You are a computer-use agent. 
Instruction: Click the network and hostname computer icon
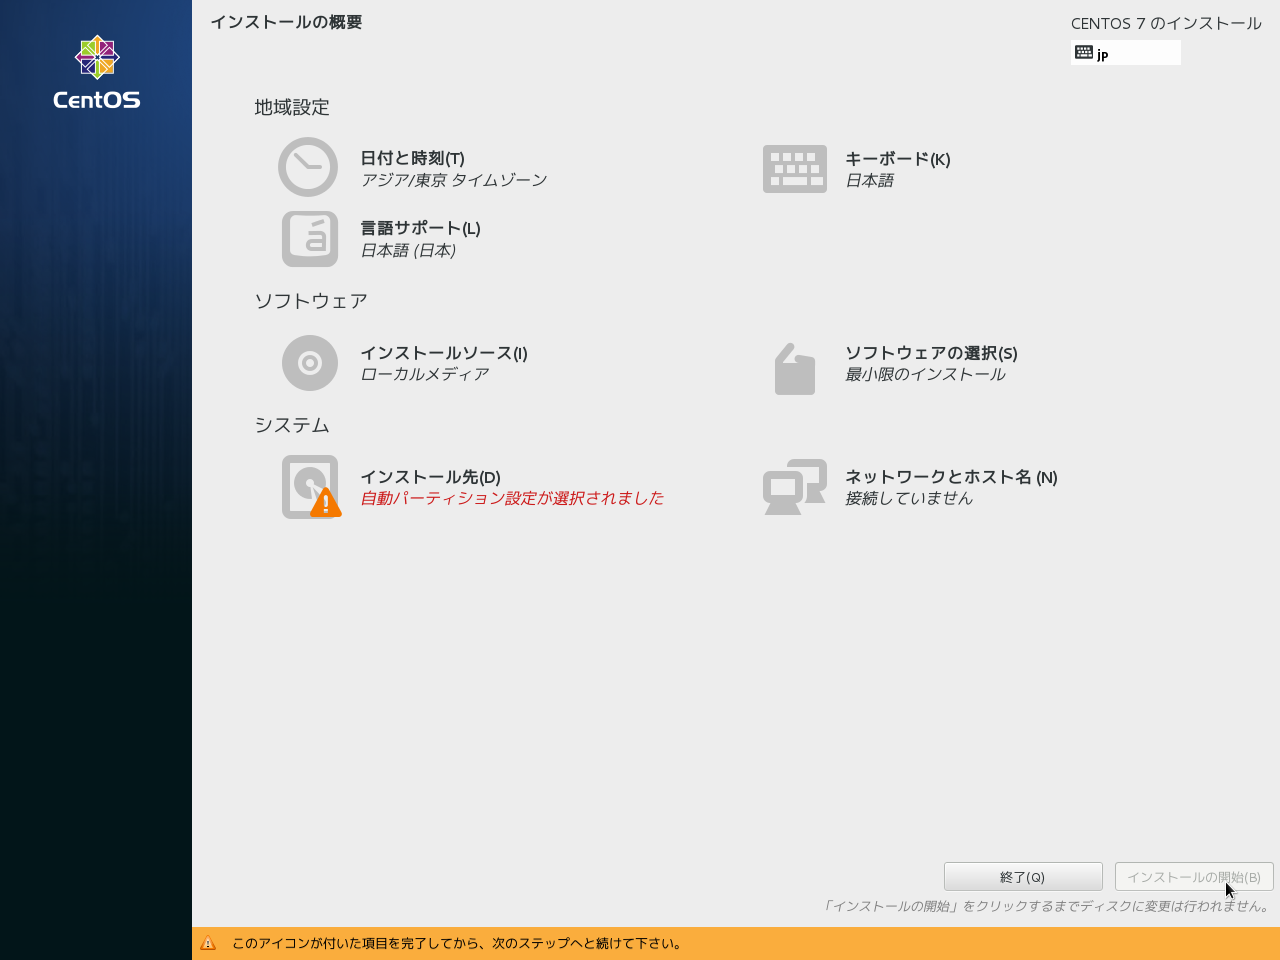[x=794, y=487]
